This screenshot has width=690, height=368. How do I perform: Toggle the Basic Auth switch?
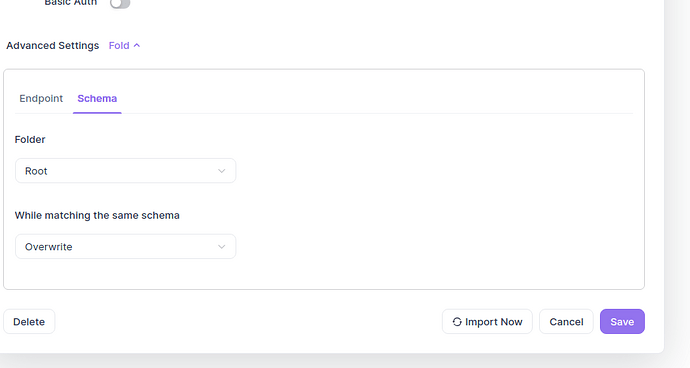point(120,4)
